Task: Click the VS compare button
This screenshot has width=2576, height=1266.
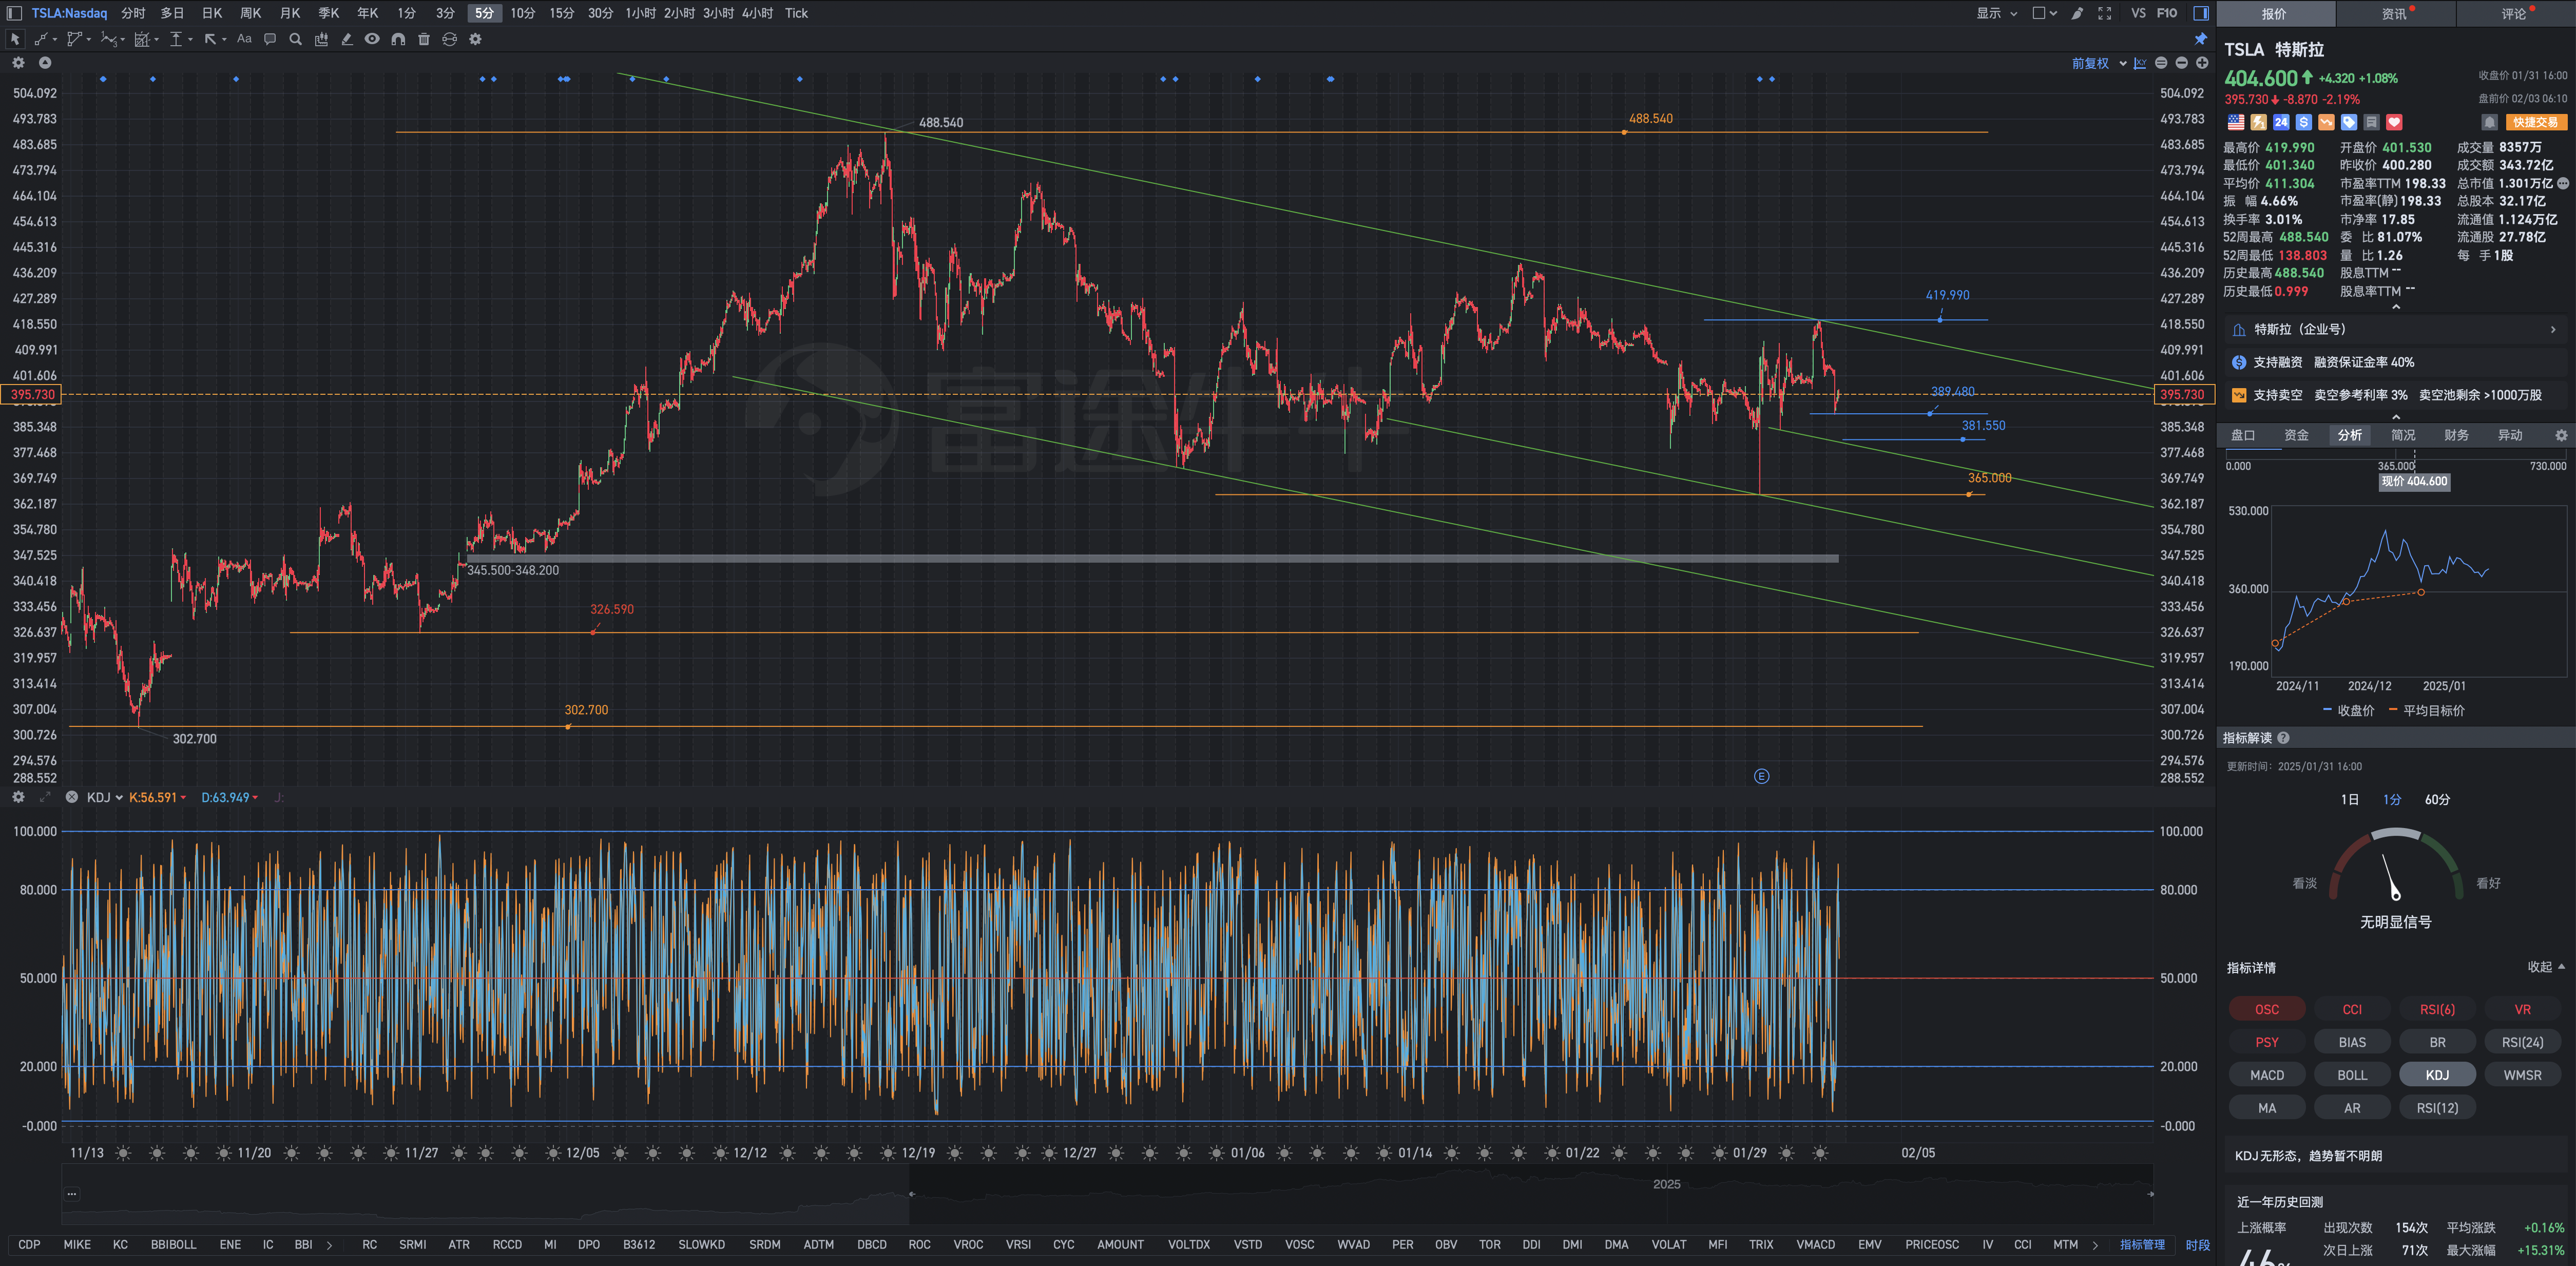Action: tap(2138, 13)
